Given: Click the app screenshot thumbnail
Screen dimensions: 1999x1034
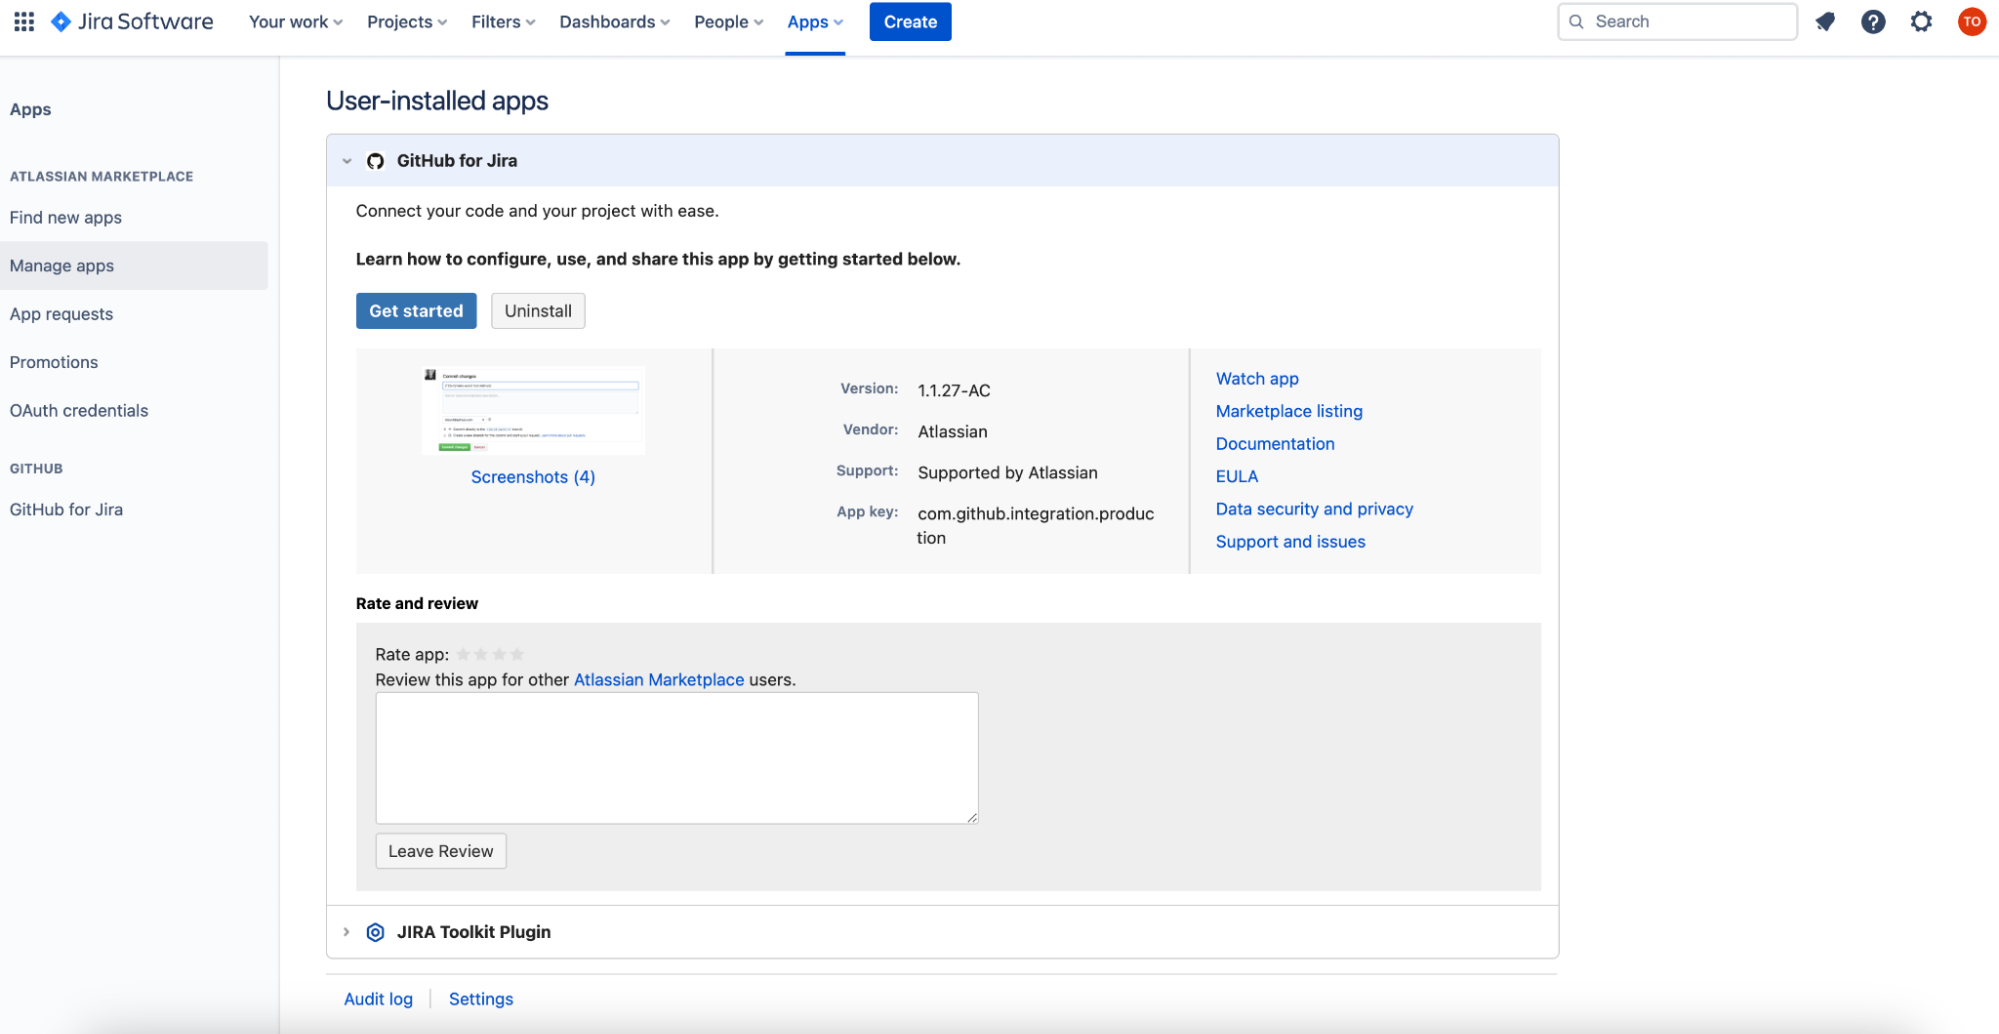Looking at the screenshot, I should point(533,410).
